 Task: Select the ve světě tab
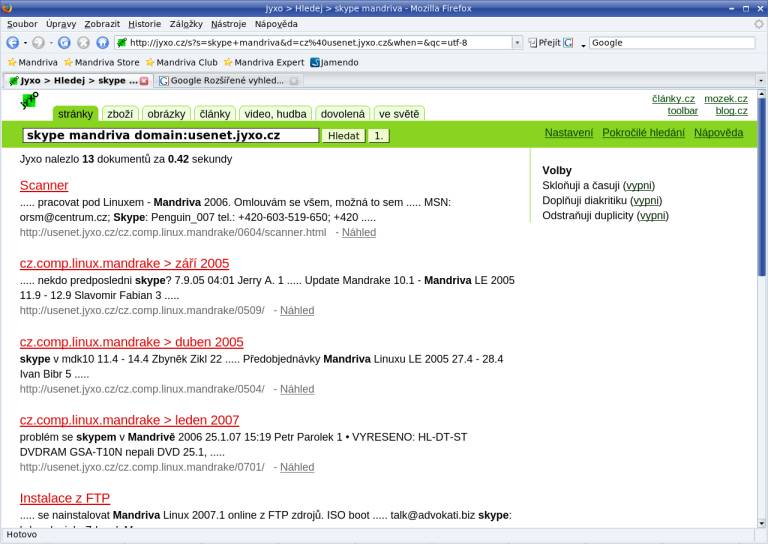[x=399, y=114]
